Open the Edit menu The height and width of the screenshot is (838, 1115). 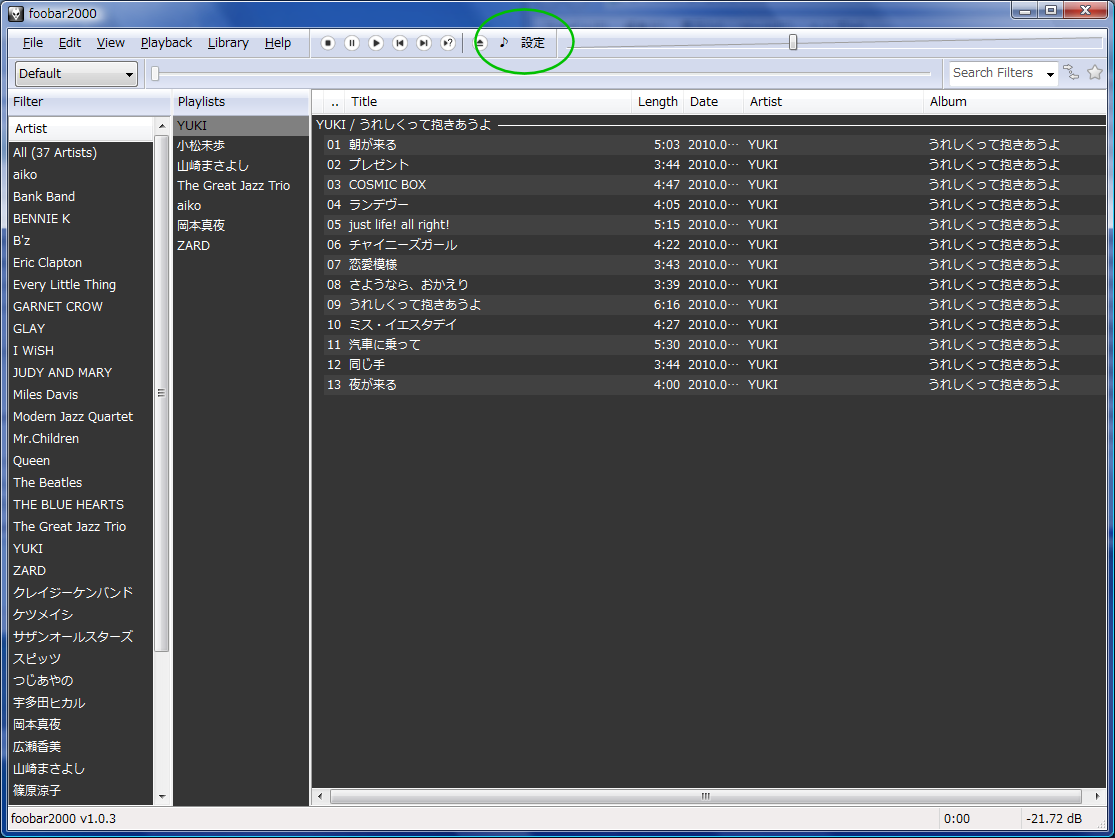(70, 43)
